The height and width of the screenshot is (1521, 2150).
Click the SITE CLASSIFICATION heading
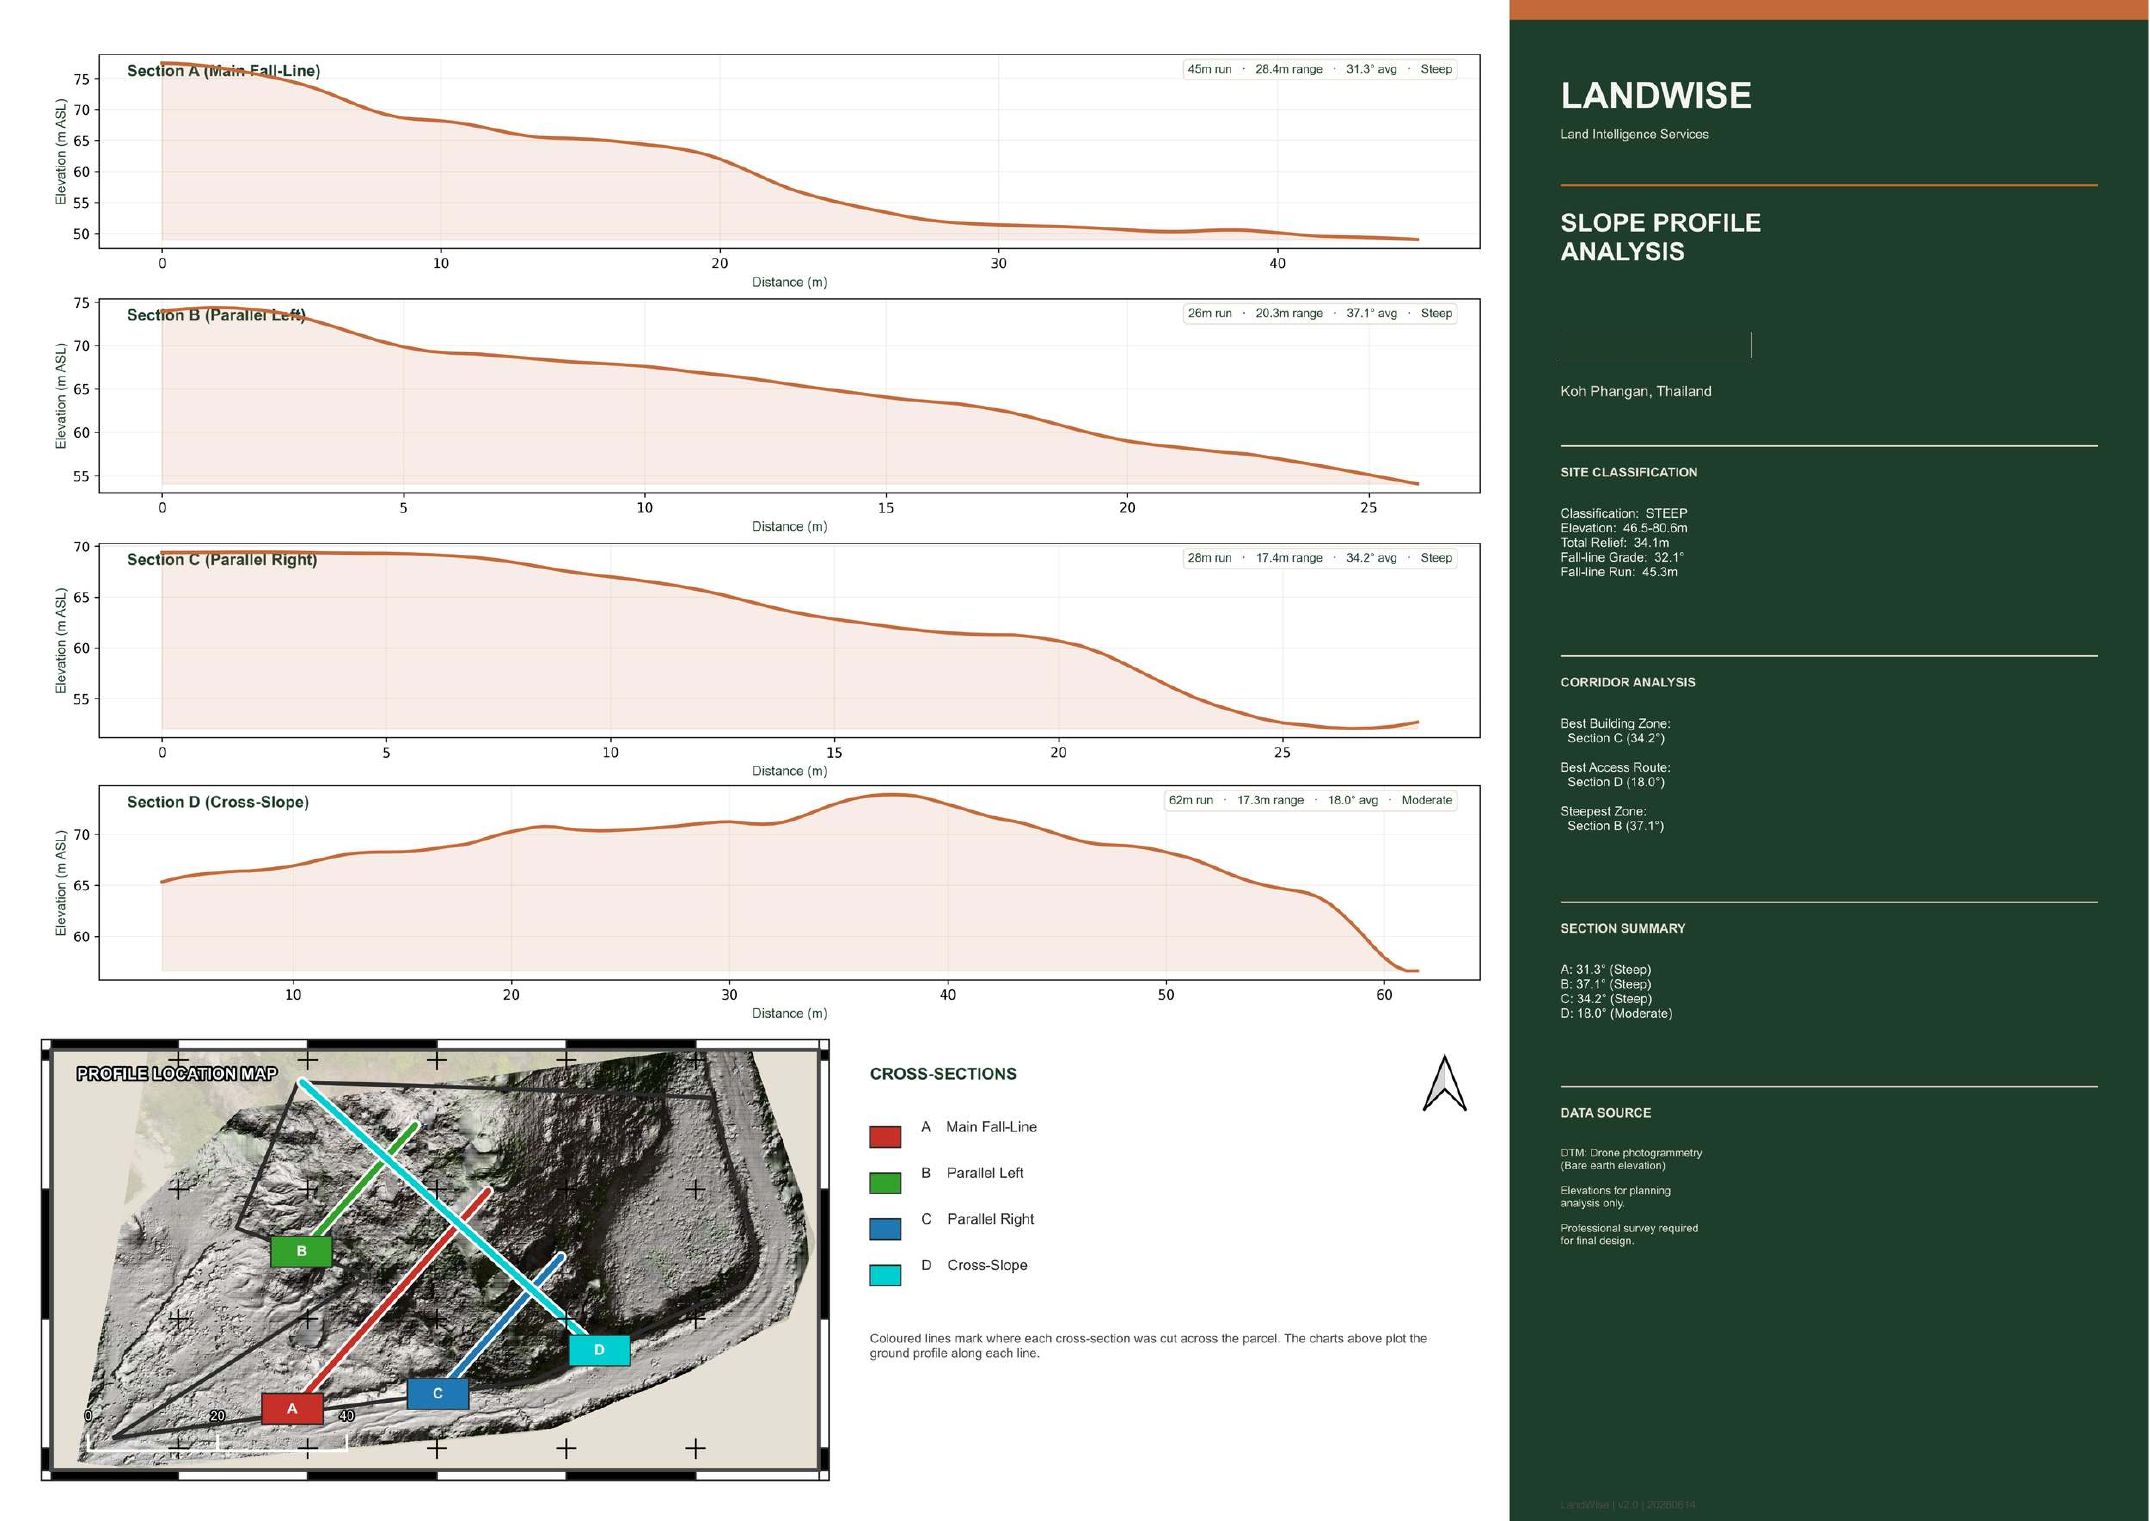pyautogui.click(x=1628, y=472)
